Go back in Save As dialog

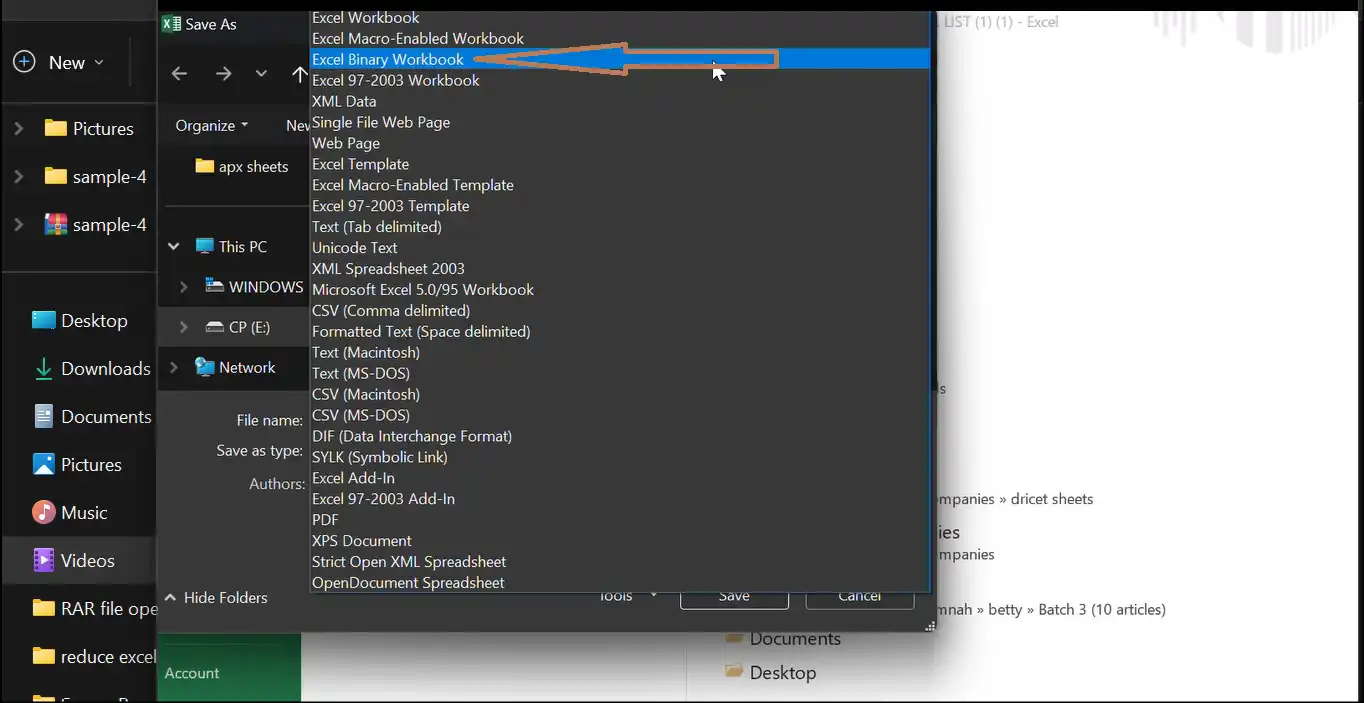[180, 73]
